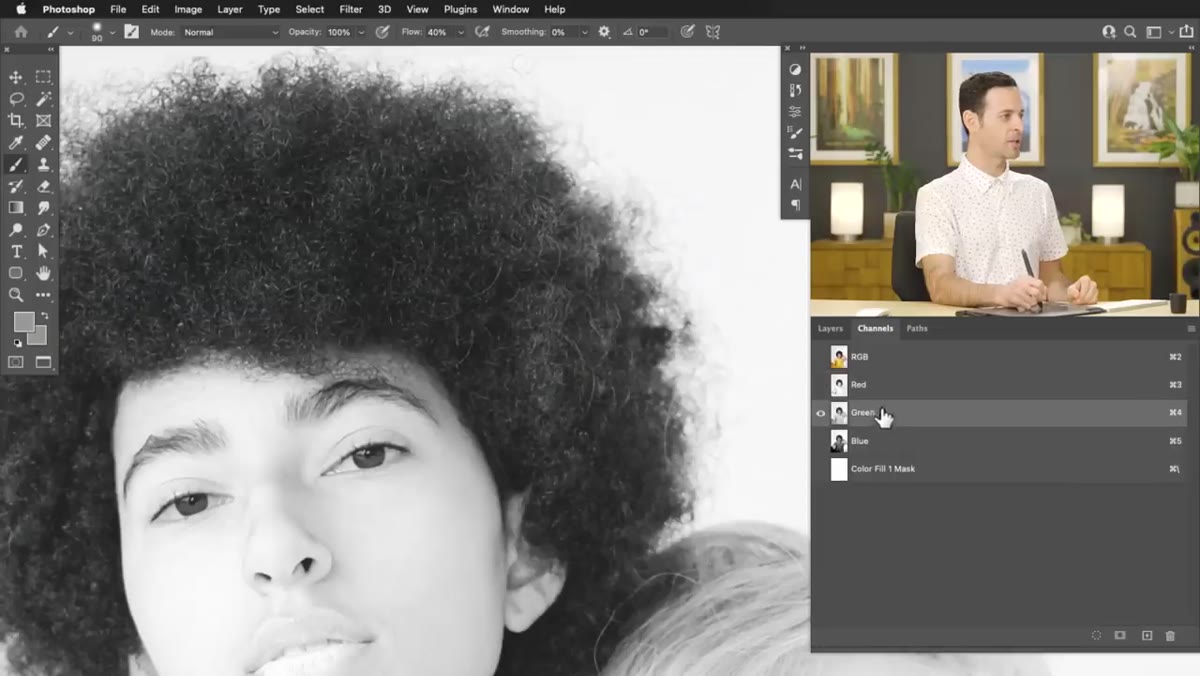This screenshot has height=676, width=1200.
Task: Select the Move tool
Action: pyautogui.click(x=16, y=77)
